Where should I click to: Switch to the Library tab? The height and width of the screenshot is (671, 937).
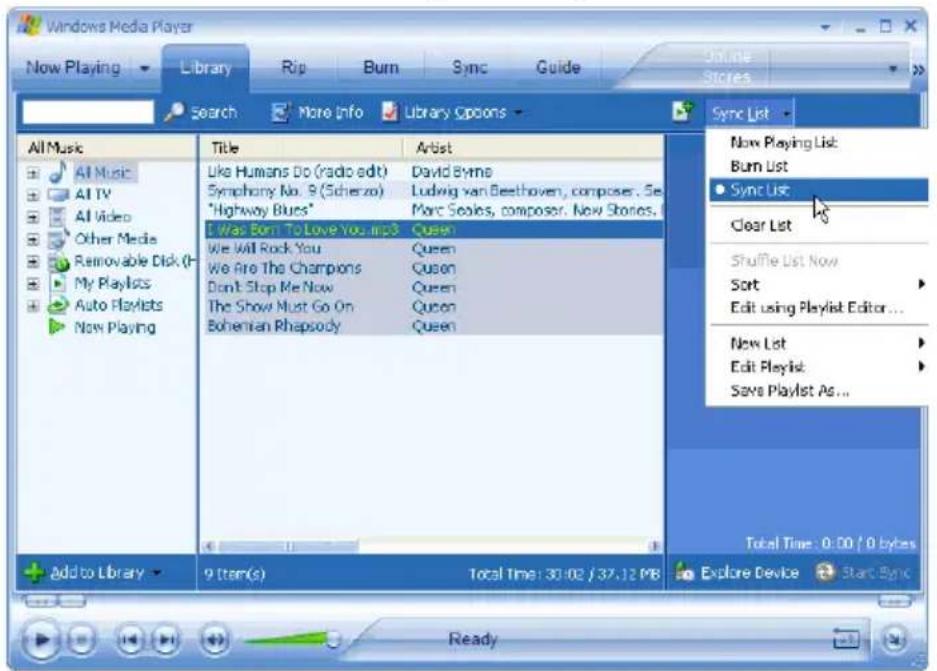[x=206, y=68]
